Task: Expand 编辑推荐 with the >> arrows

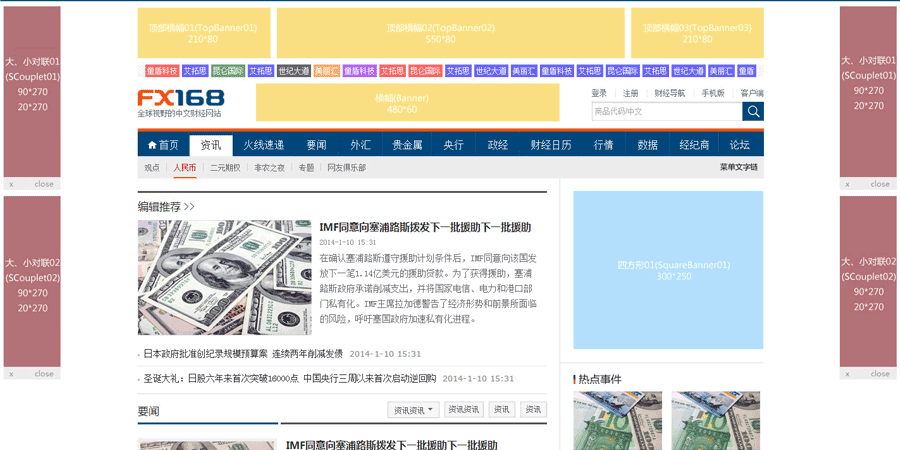Action: [x=189, y=207]
